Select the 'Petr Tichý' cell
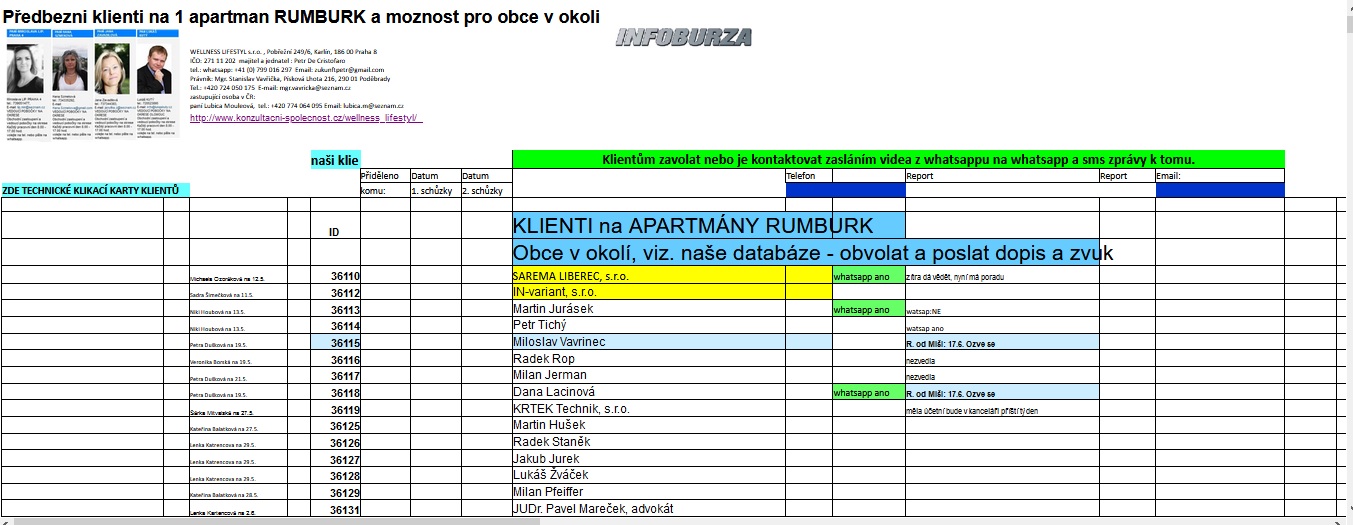1353x525 pixels. click(x=649, y=325)
